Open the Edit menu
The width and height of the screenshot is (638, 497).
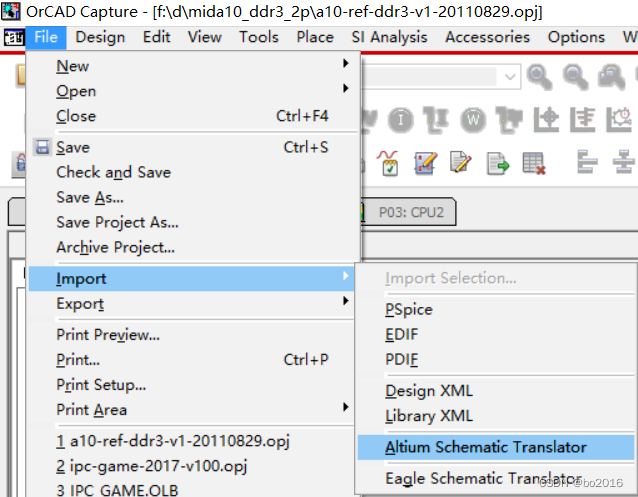point(156,37)
